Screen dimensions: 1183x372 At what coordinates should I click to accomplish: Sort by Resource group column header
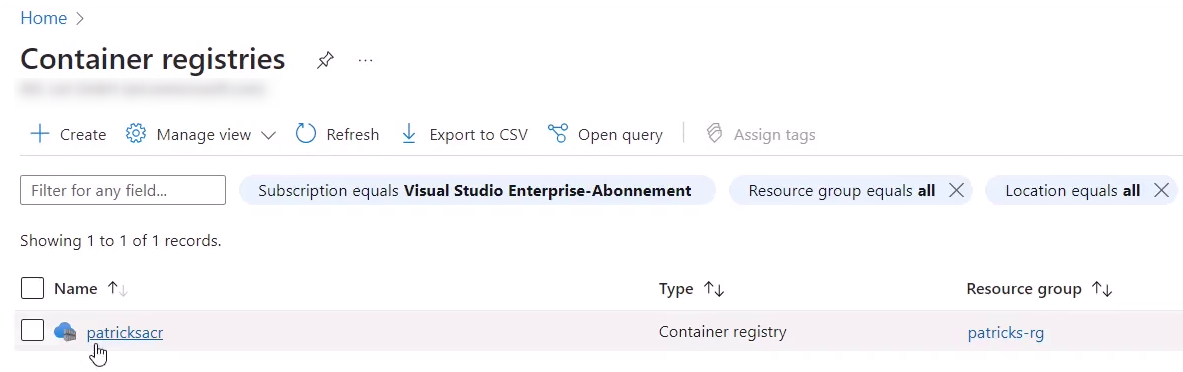click(1024, 288)
